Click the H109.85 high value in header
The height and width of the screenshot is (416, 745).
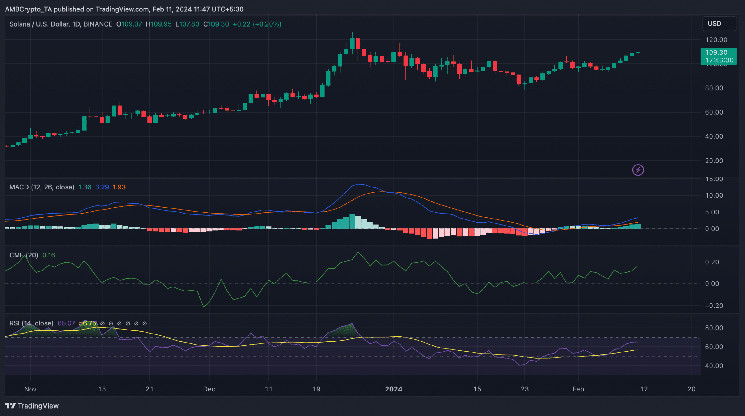point(158,24)
